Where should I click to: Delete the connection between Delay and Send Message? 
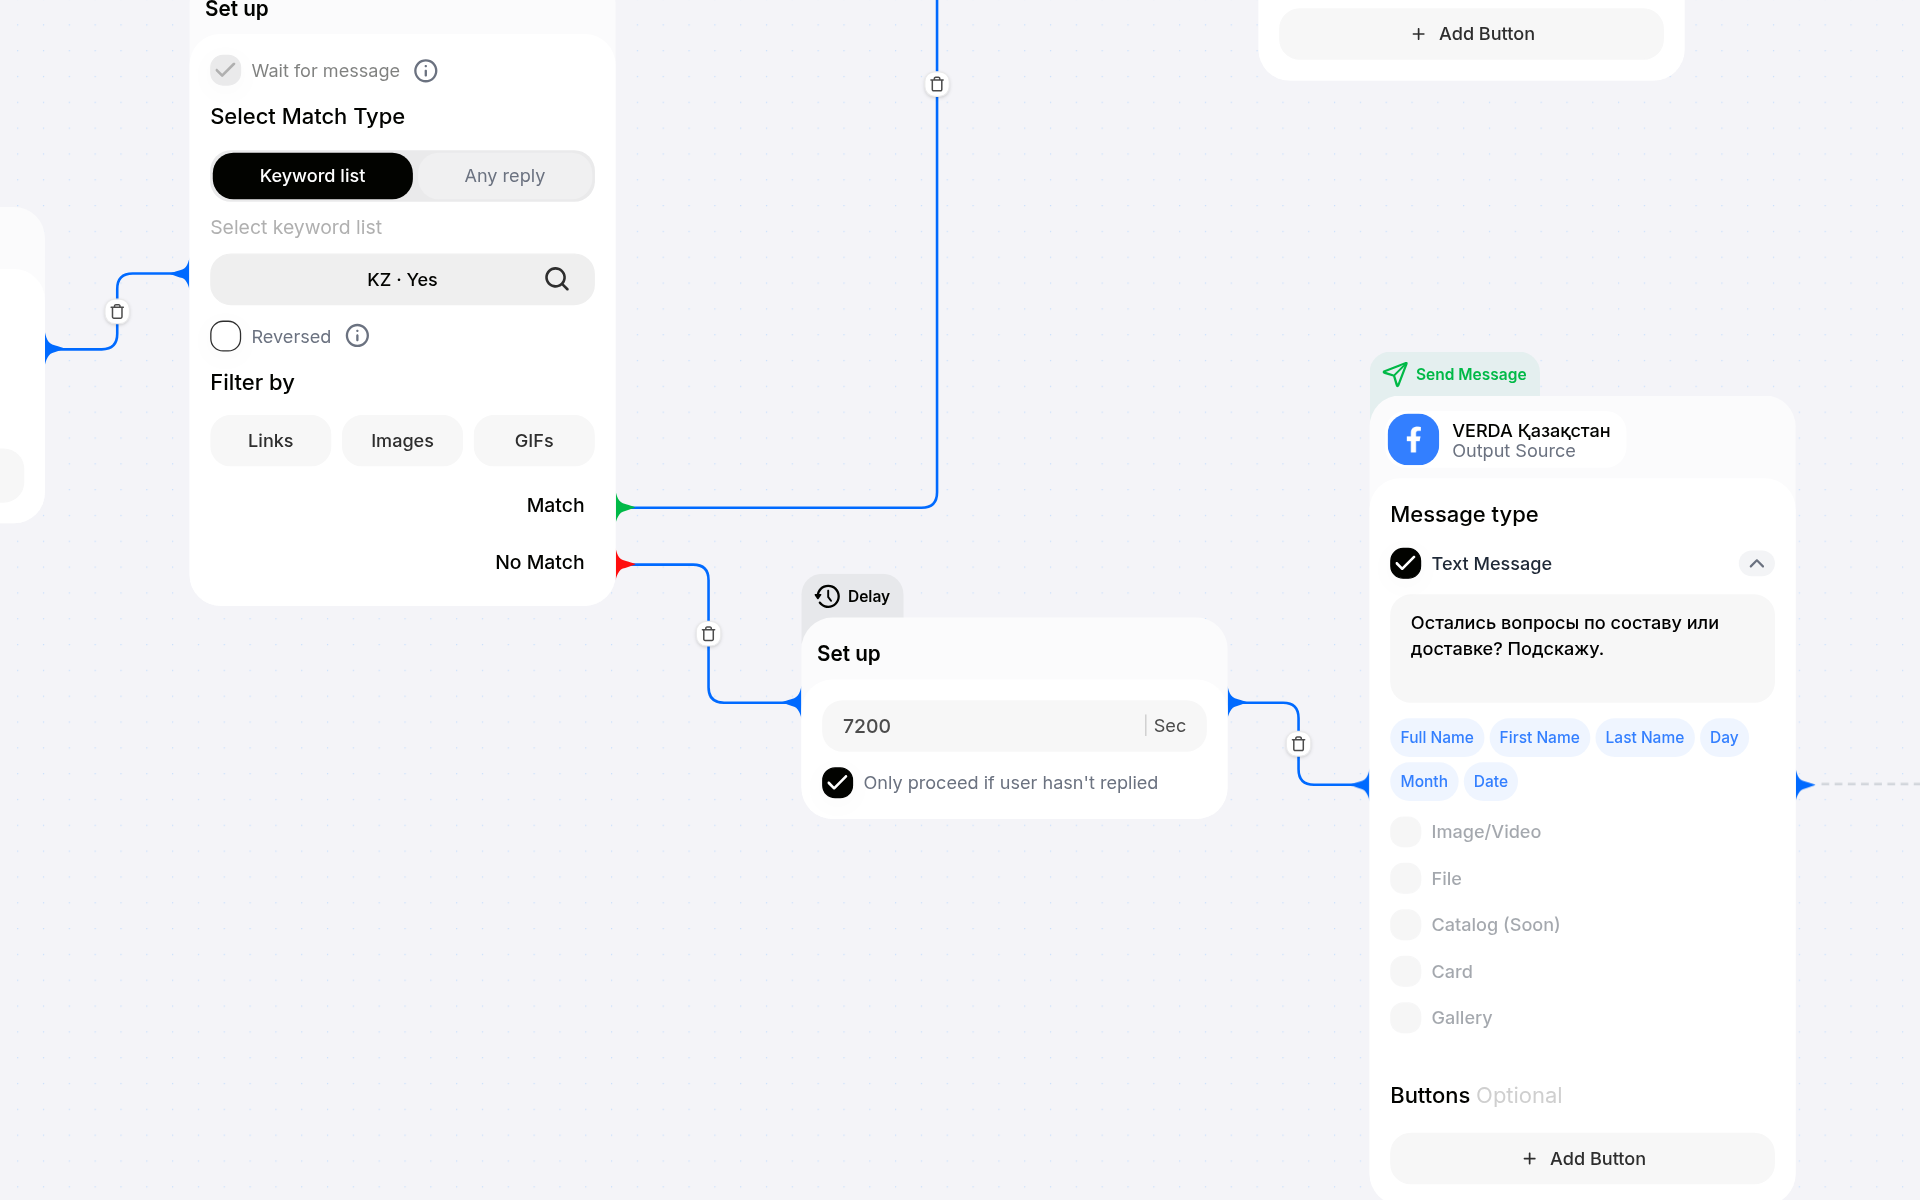1299,744
